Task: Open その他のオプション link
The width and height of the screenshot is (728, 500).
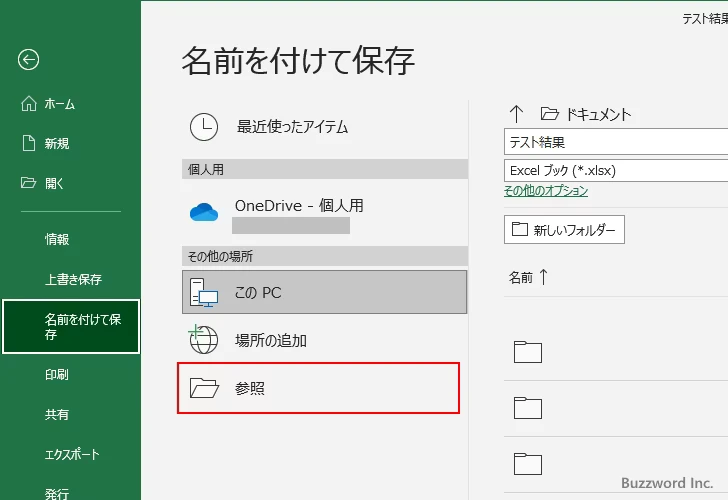Action: (546, 191)
